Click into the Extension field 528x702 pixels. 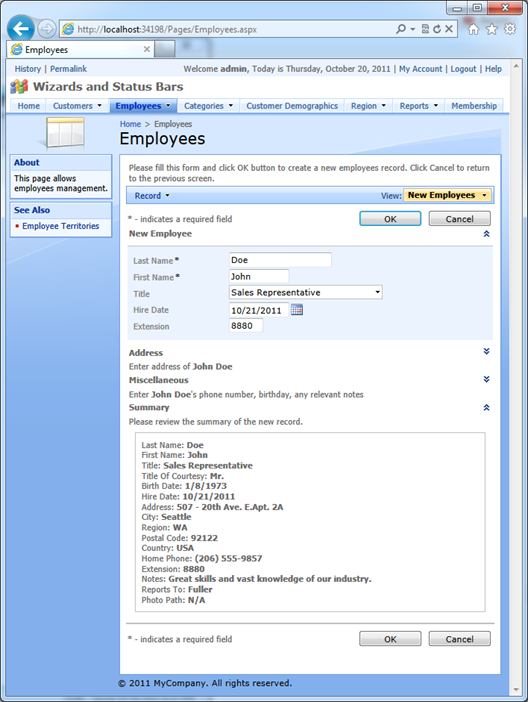pyautogui.click(x=246, y=326)
